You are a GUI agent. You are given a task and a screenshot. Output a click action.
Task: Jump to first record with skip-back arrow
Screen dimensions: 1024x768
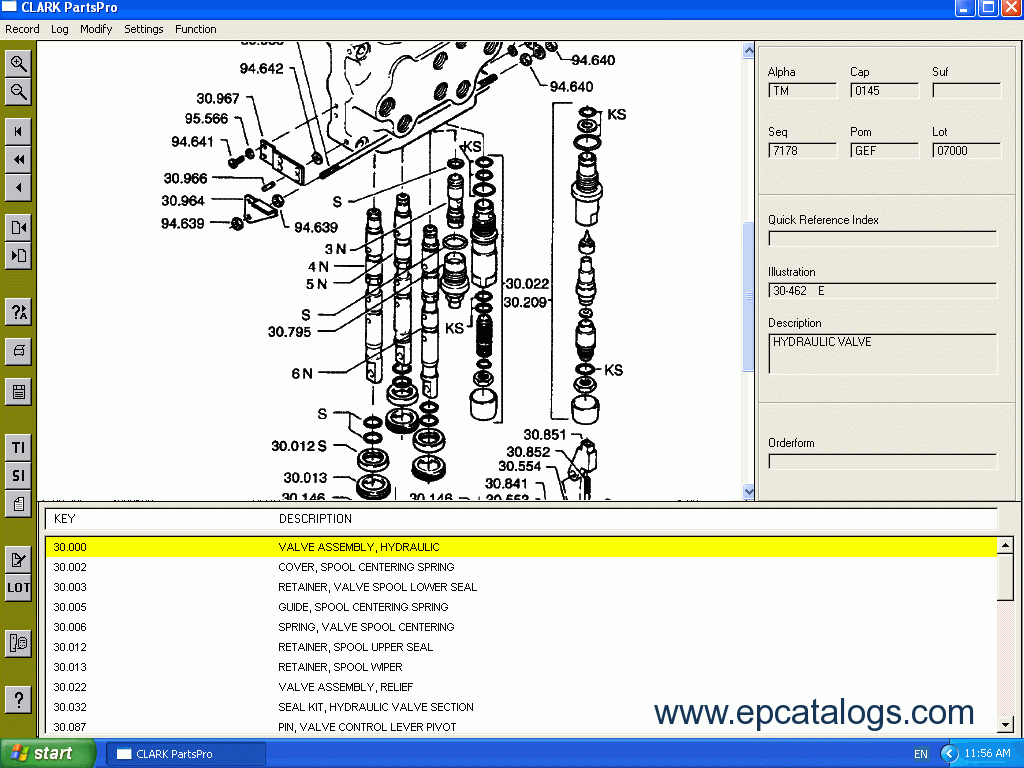18,131
